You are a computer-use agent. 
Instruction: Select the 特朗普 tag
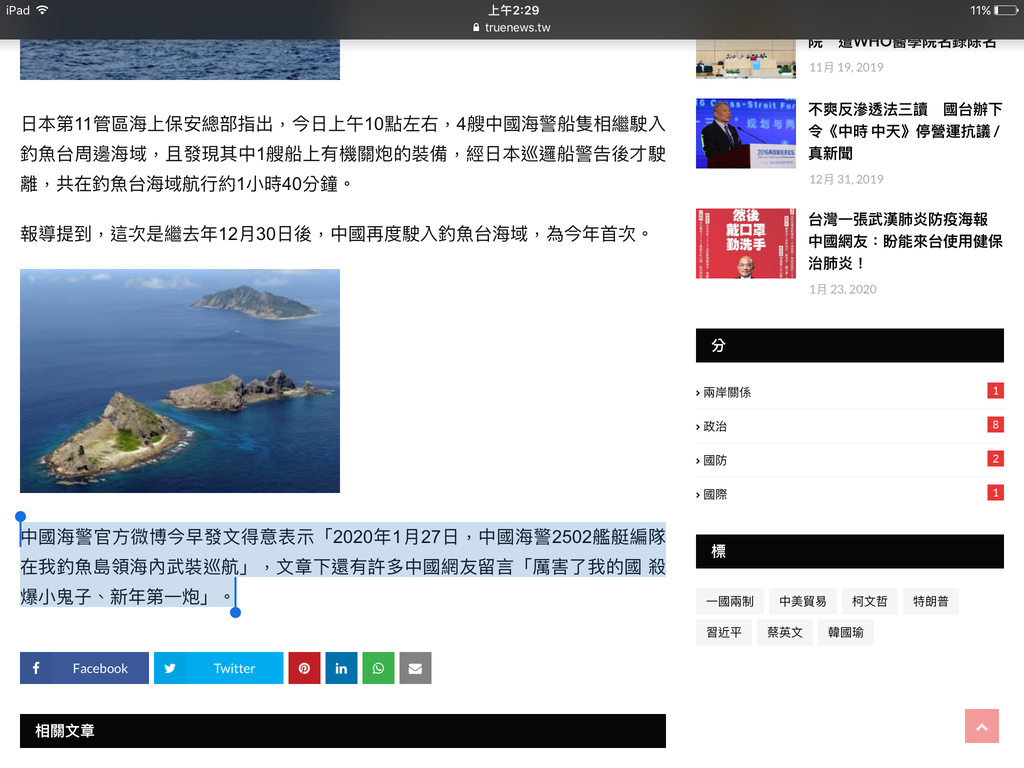[x=931, y=601]
